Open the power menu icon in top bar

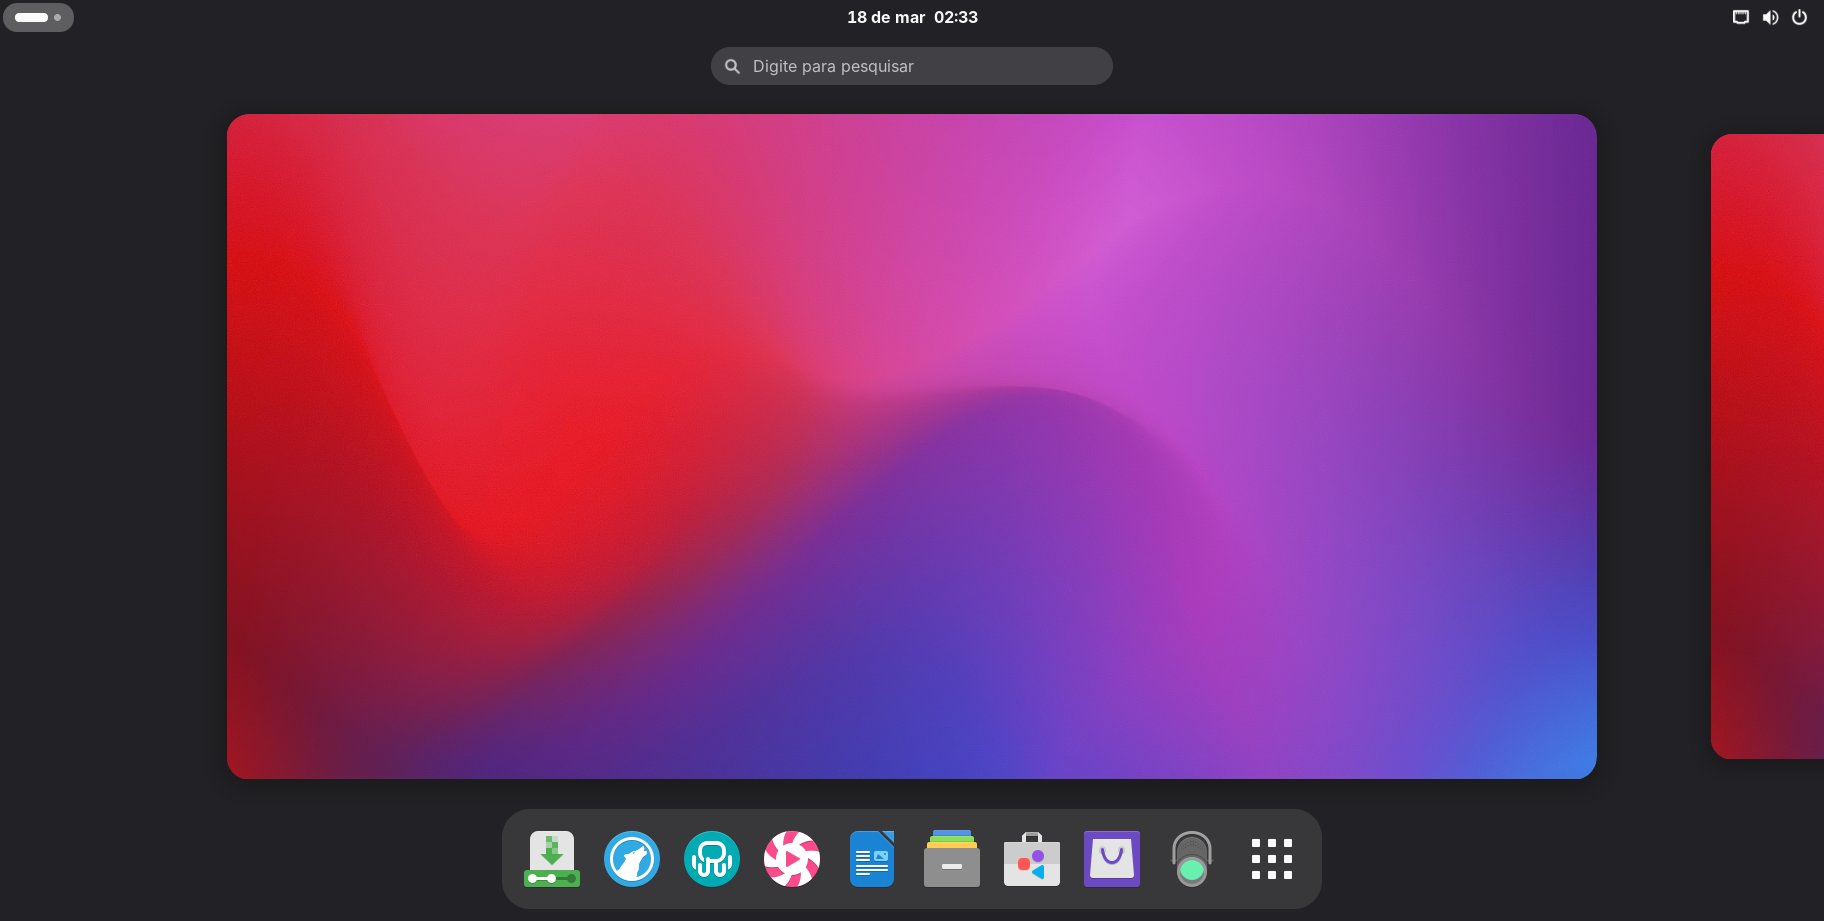tap(1799, 17)
